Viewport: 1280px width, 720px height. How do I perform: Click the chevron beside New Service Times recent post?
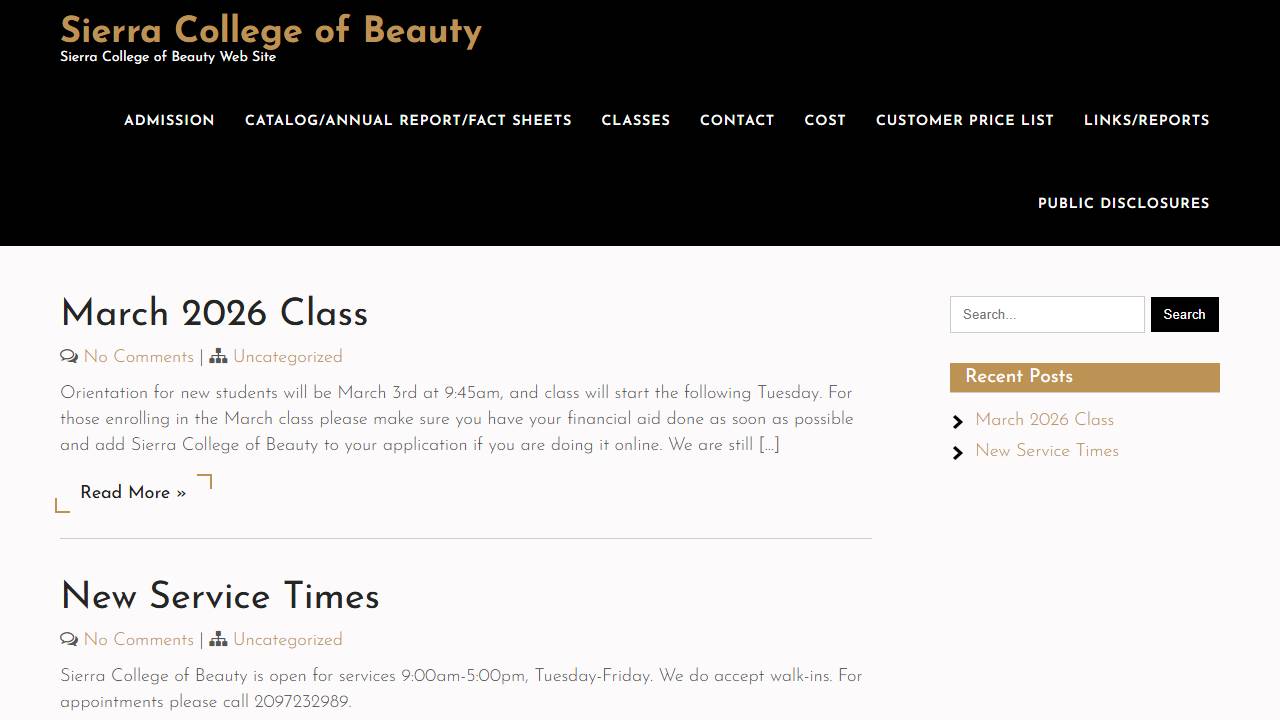958,453
